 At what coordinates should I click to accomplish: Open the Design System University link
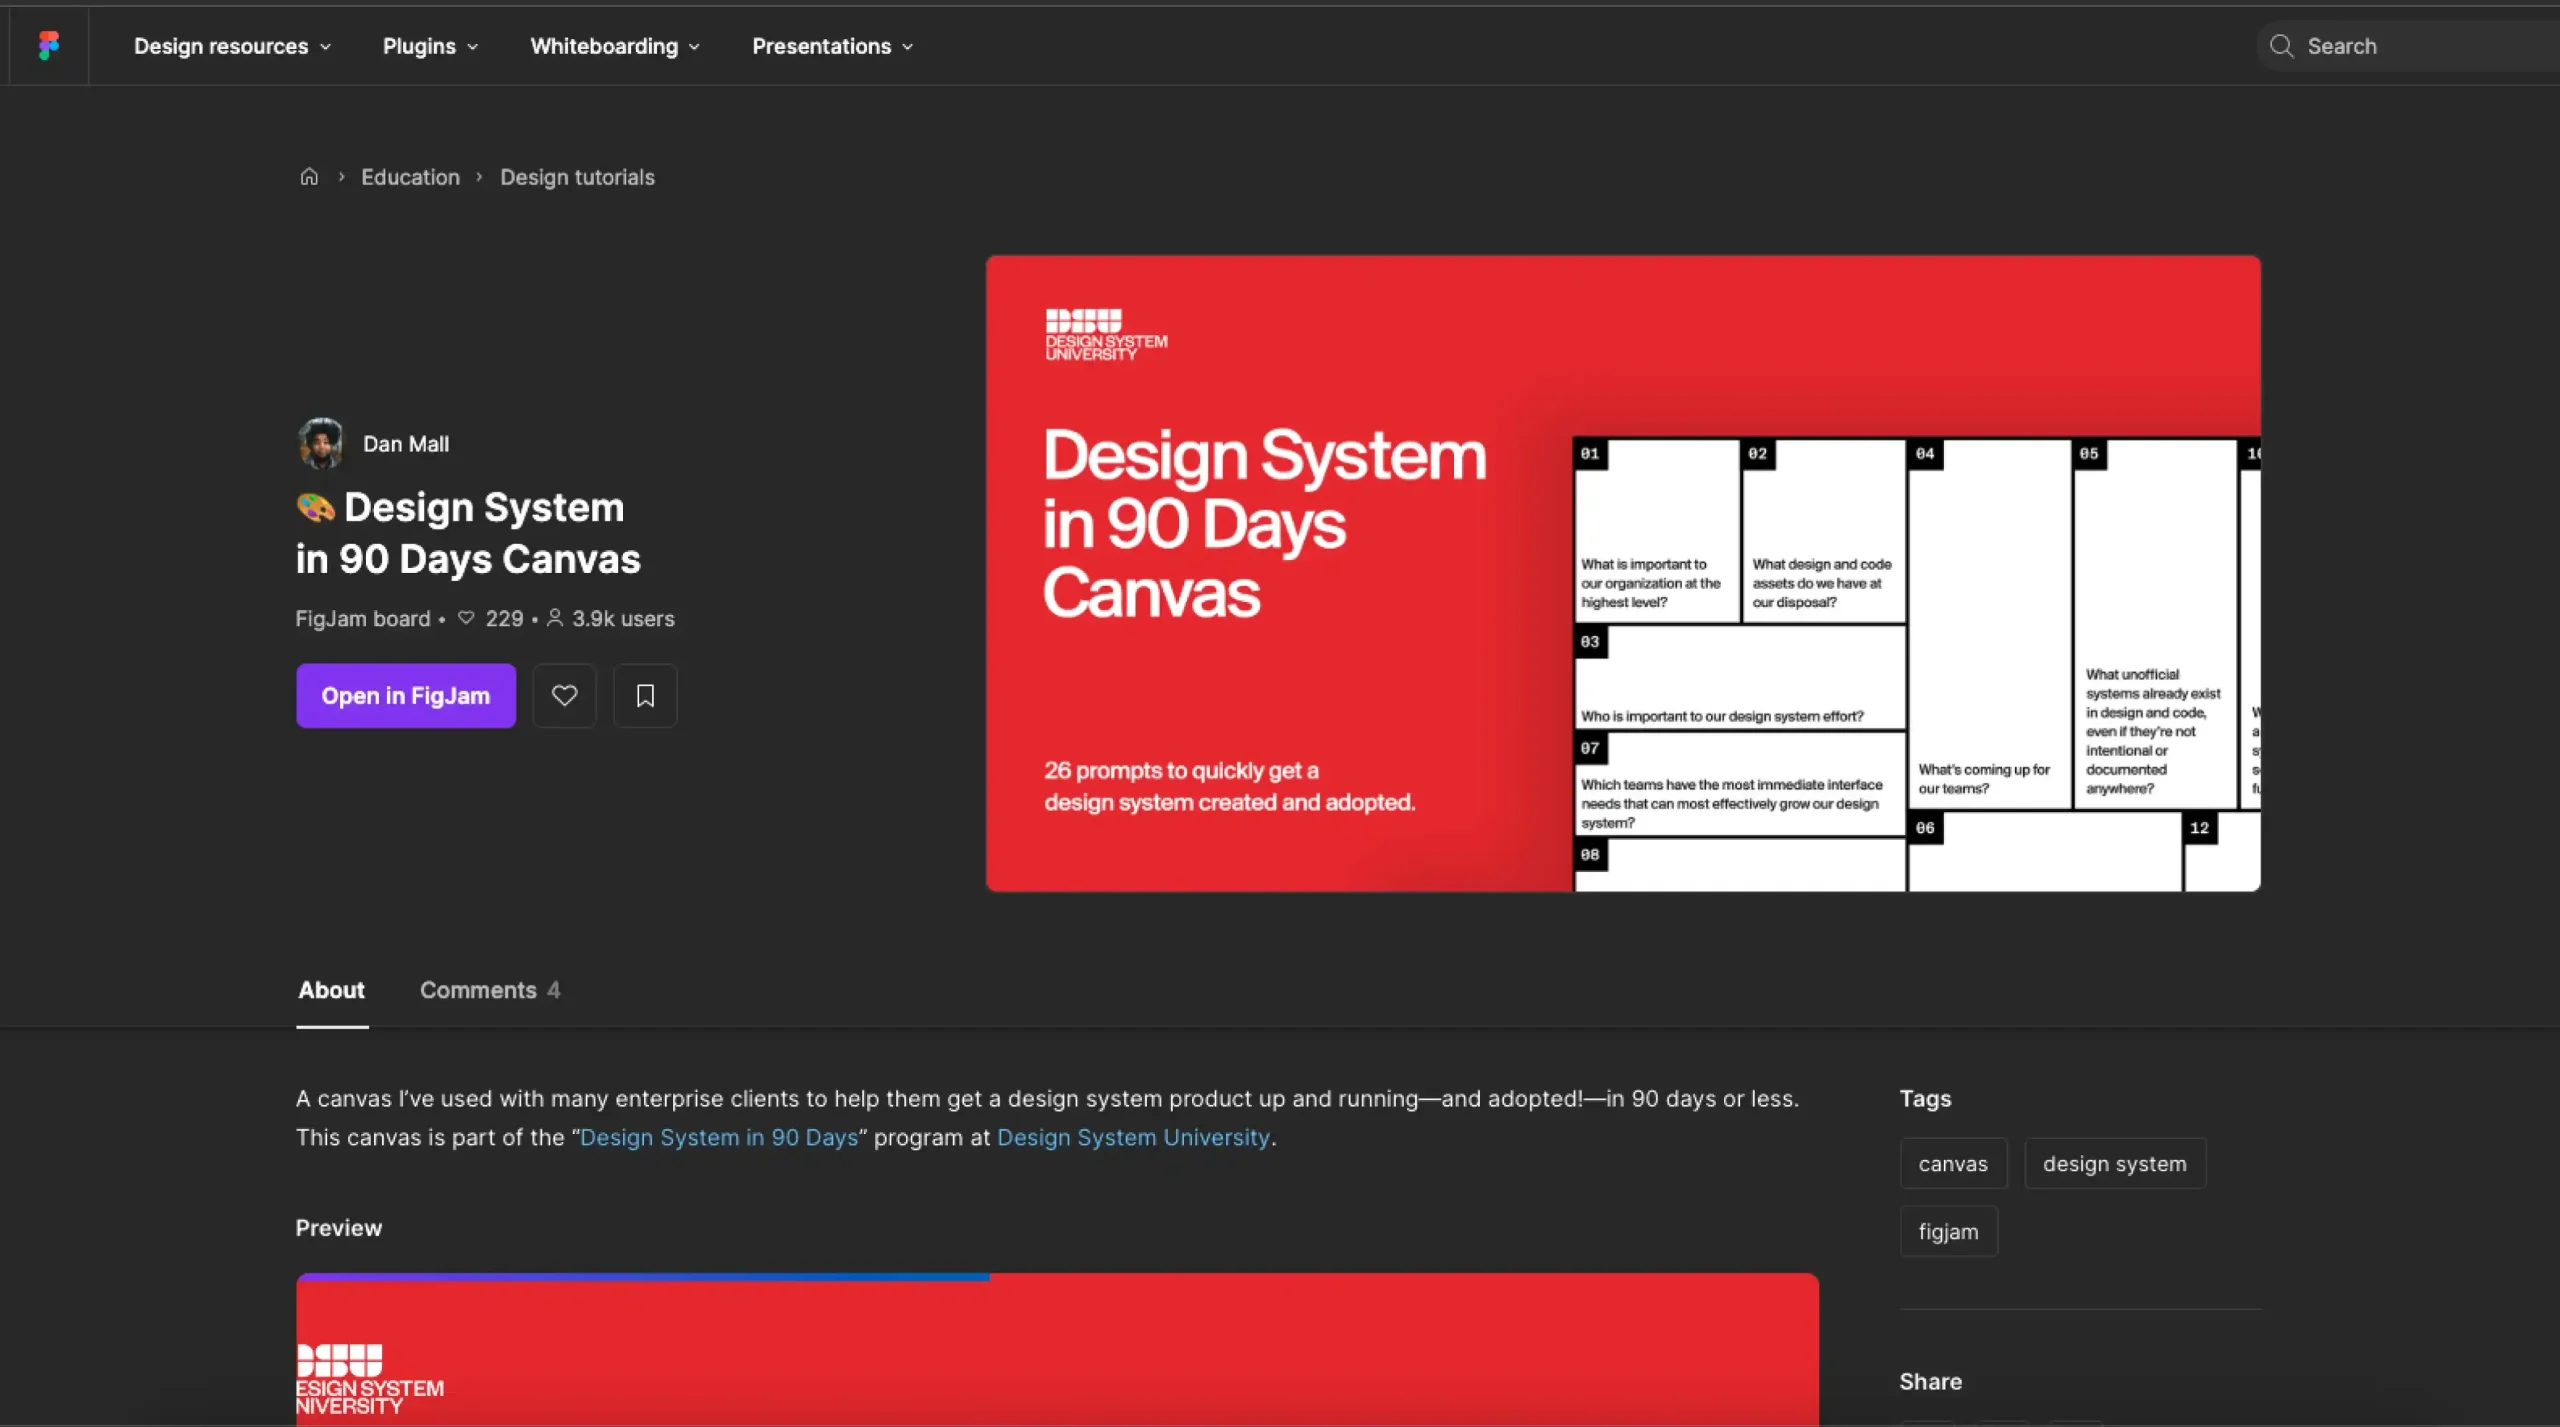(x=1133, y=1137)
